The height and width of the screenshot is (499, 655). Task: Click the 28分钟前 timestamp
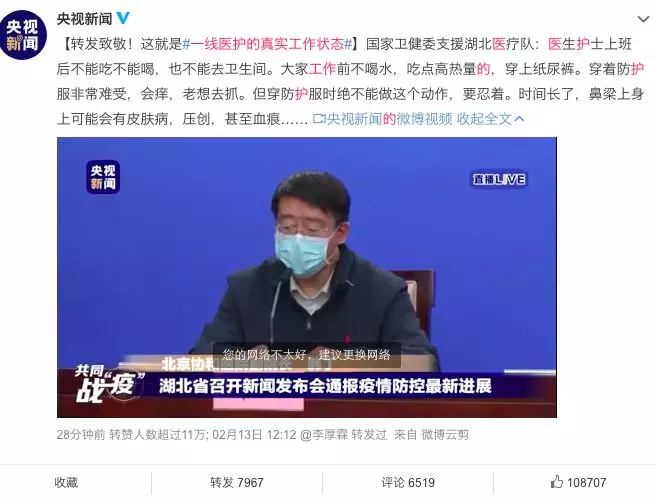pos(81,435)
